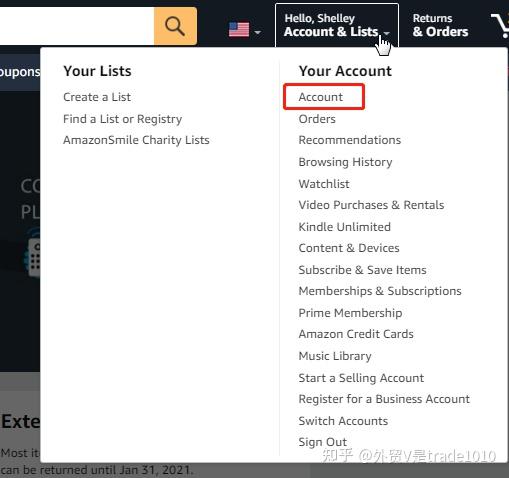509x478 pixels.
Task: Open AmazonSmile Charity Lists
Action: click(136, 140)
